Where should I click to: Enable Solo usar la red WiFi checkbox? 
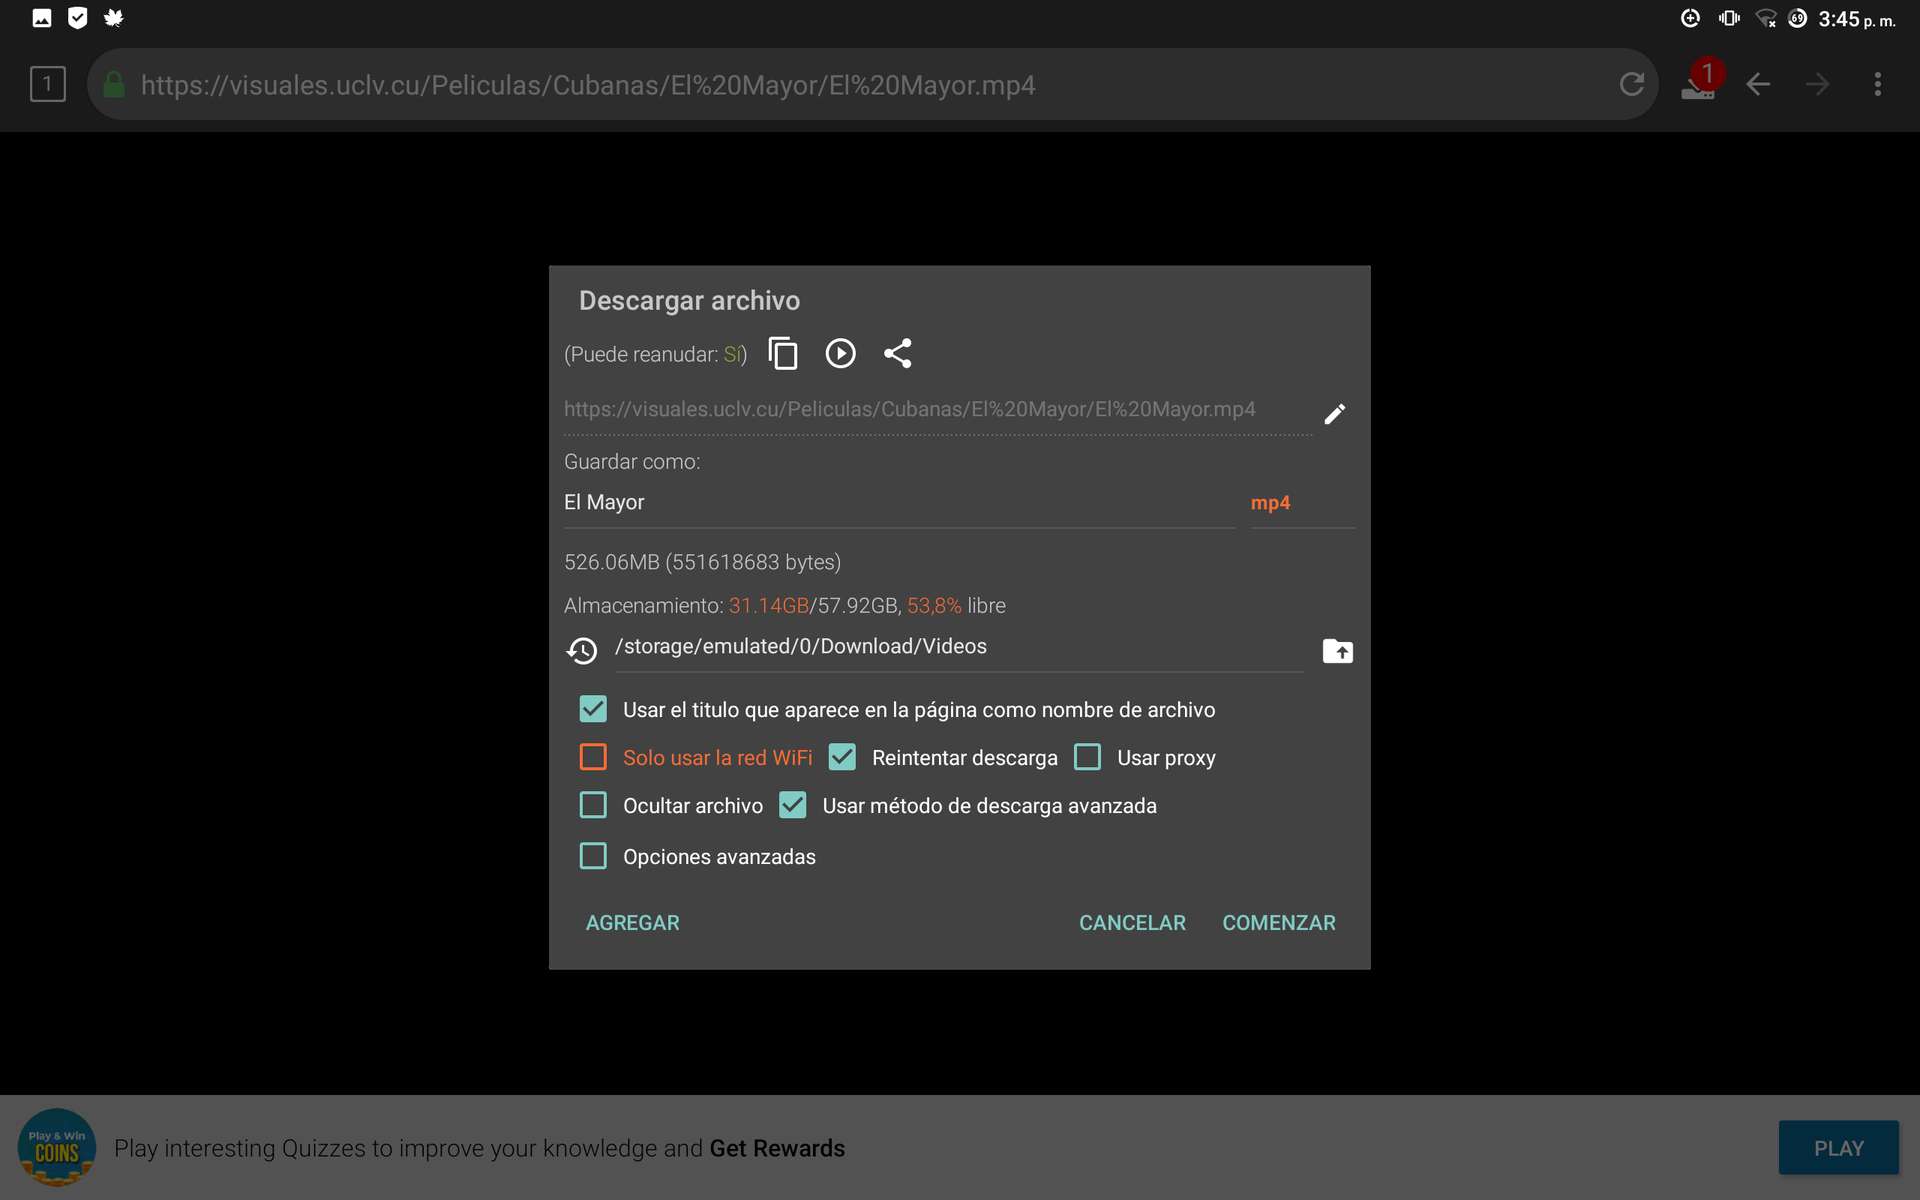593,757
